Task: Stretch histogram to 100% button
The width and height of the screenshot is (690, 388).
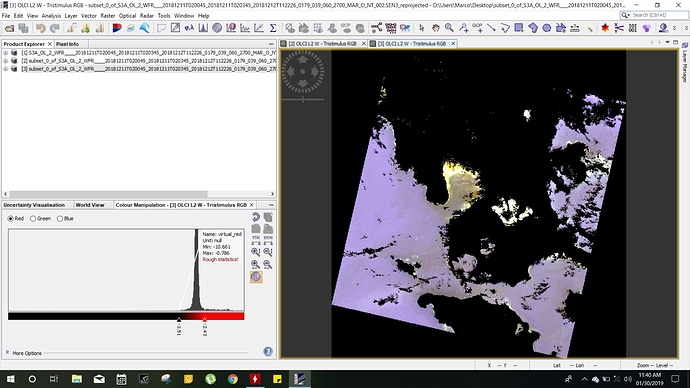Action: [268, 240]
